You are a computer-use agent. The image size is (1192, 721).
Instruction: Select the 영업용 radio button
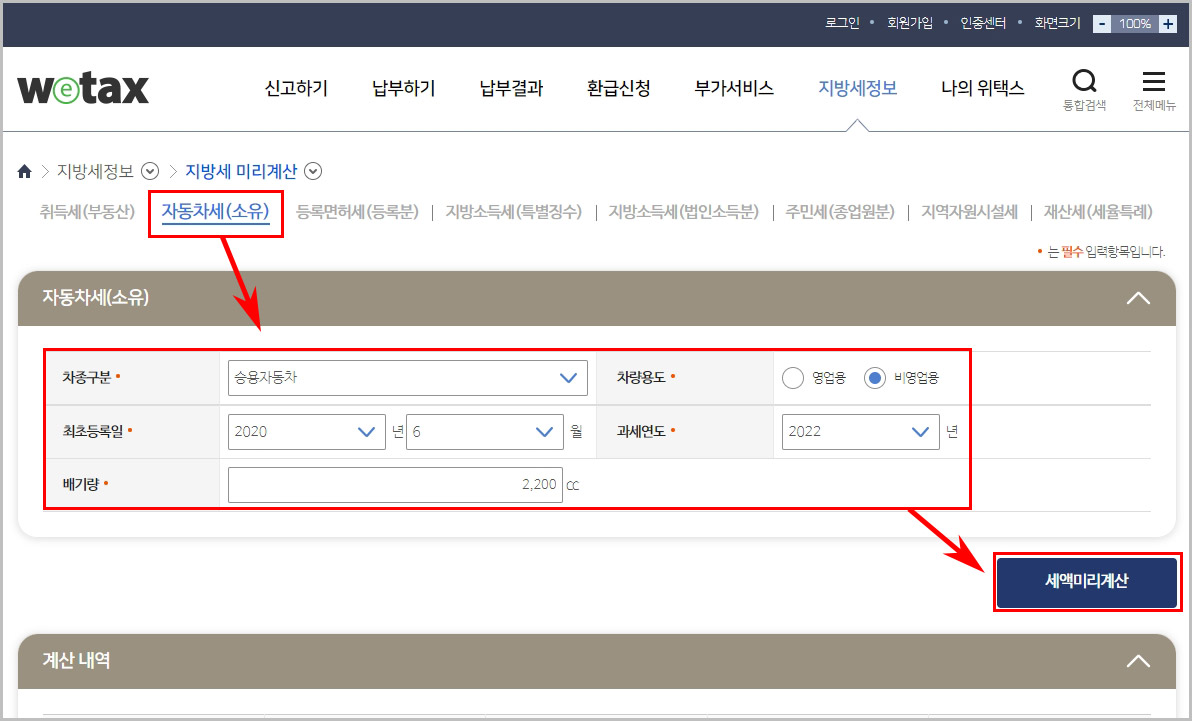click(x=793, y=377)
